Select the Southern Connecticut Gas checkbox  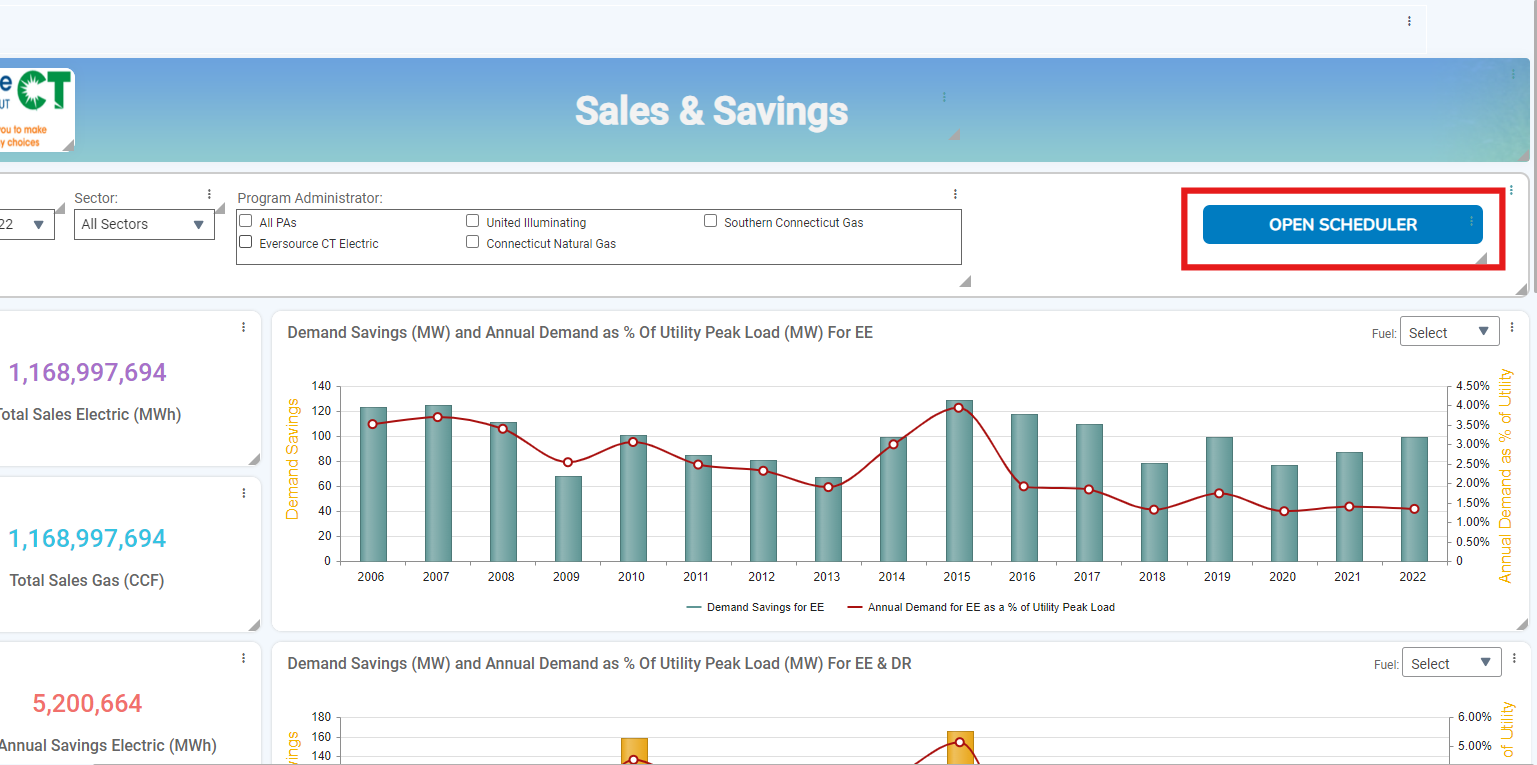coord(711,221)
